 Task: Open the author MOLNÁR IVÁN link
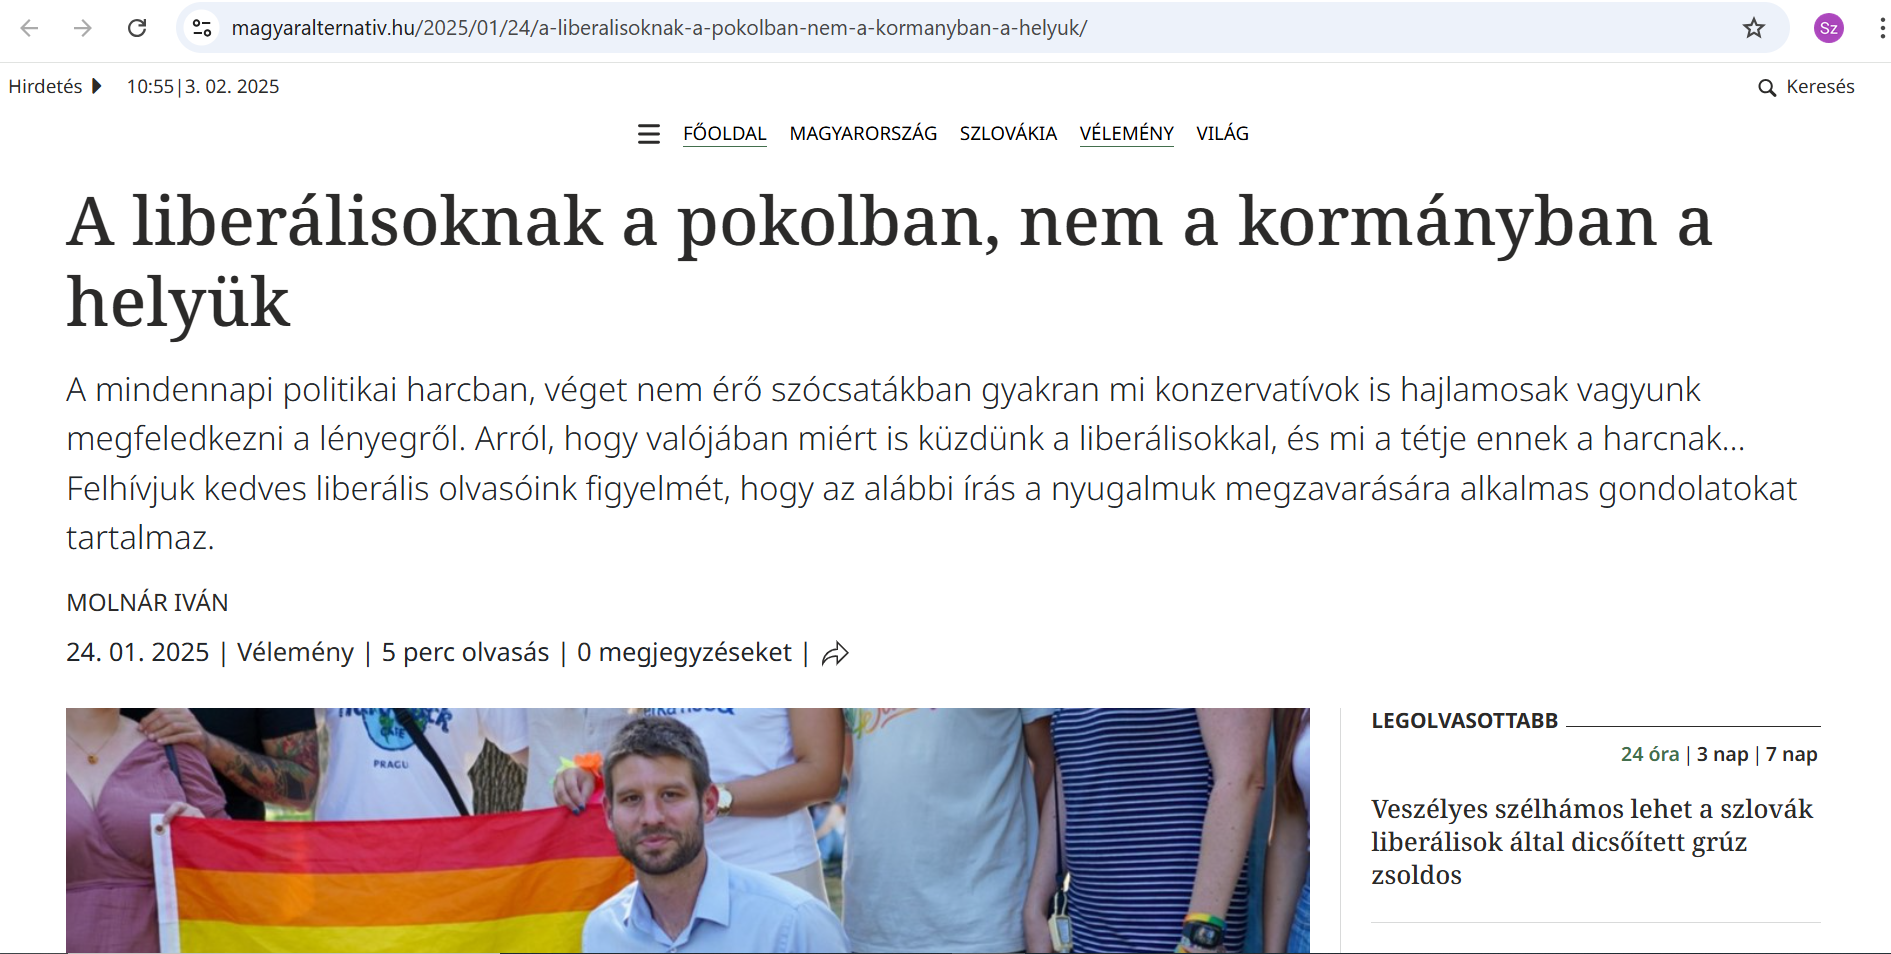coord(147,602)
